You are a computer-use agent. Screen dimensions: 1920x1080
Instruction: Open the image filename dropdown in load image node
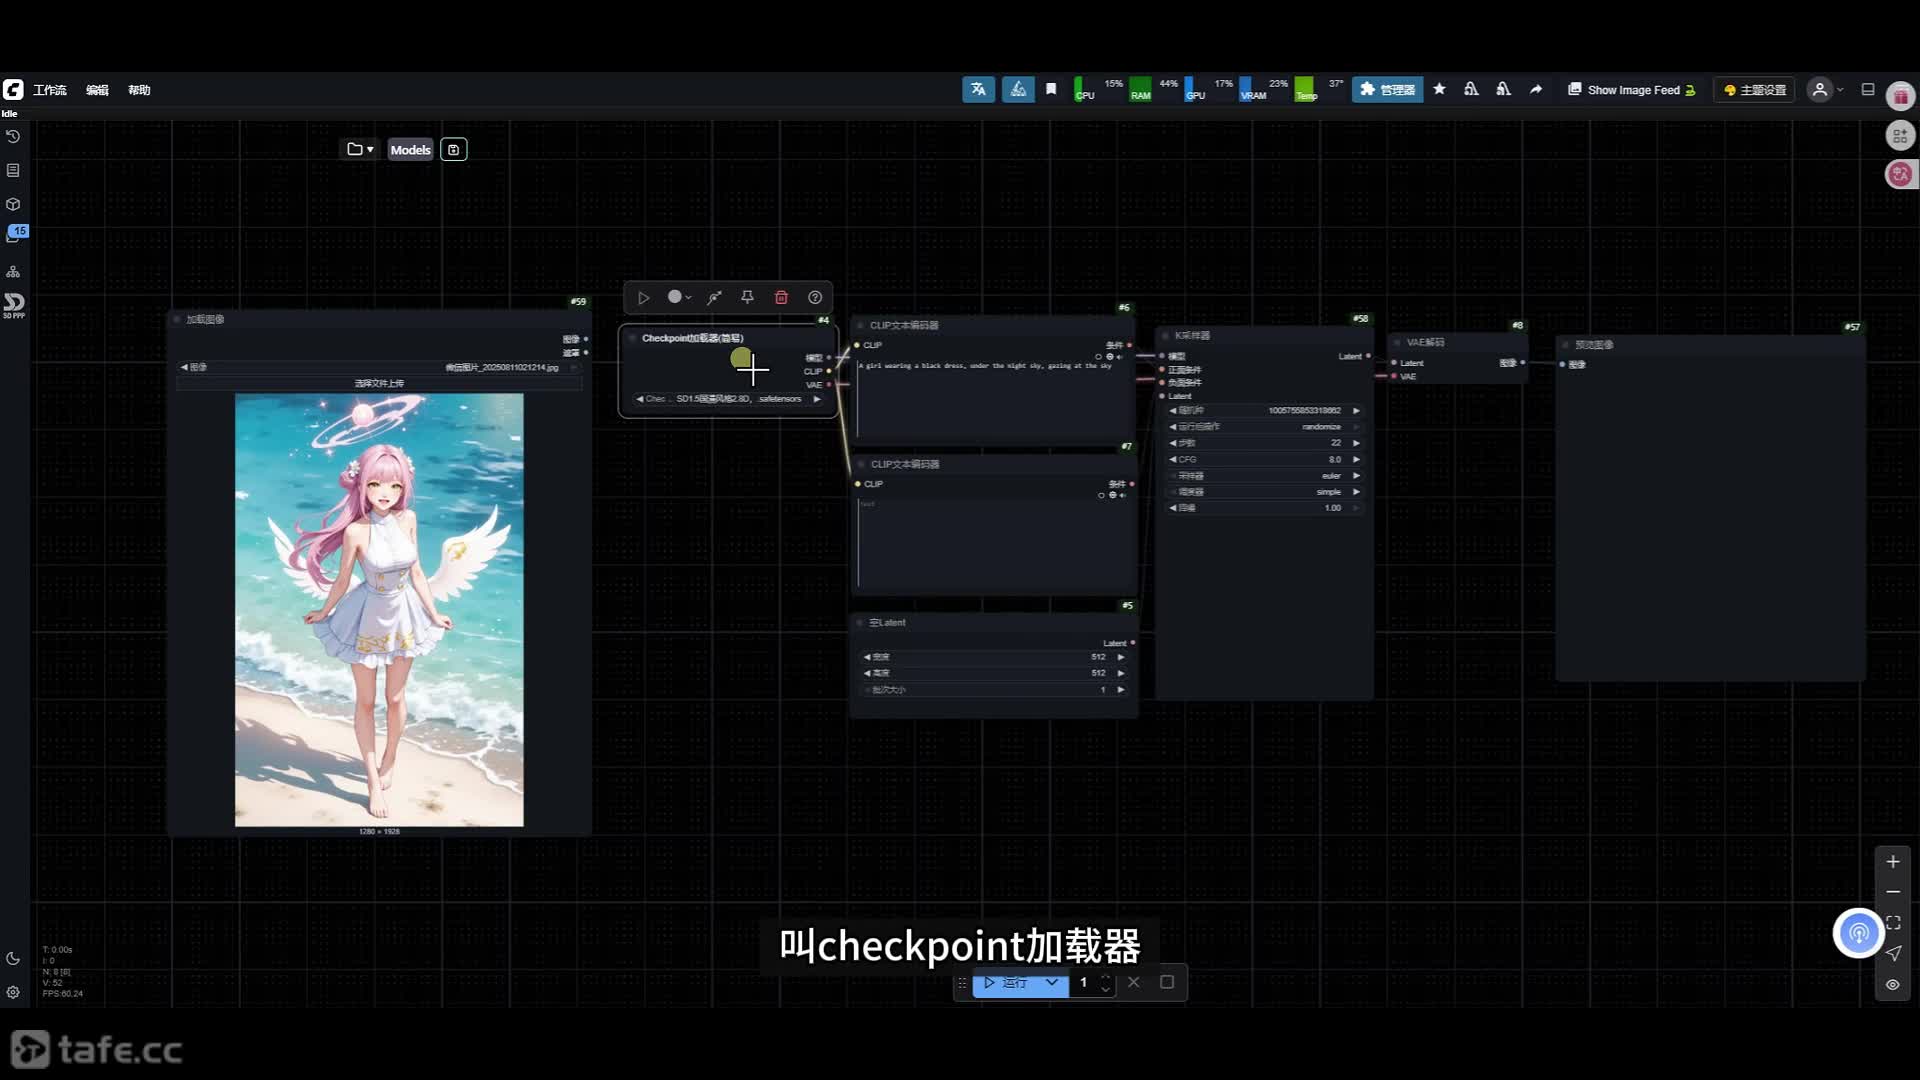pyautogui.click(x=379, y=367)
